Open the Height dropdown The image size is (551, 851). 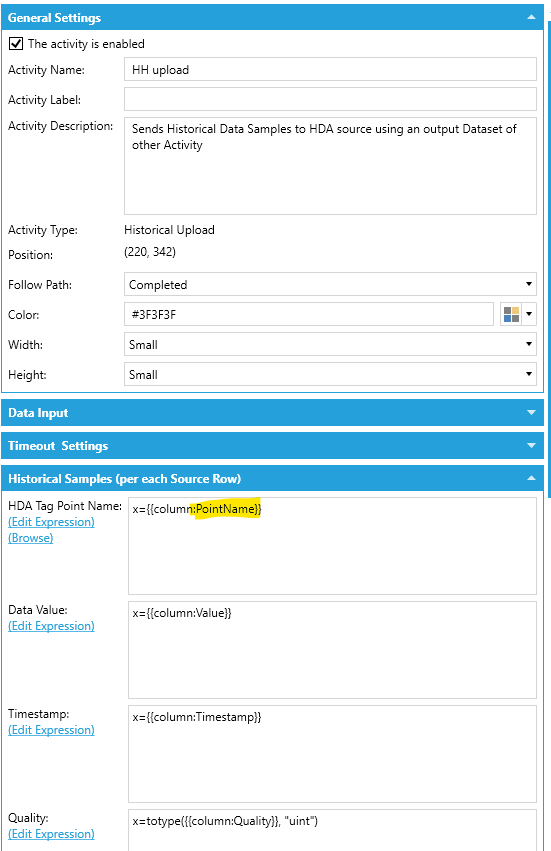coord(330,374)
